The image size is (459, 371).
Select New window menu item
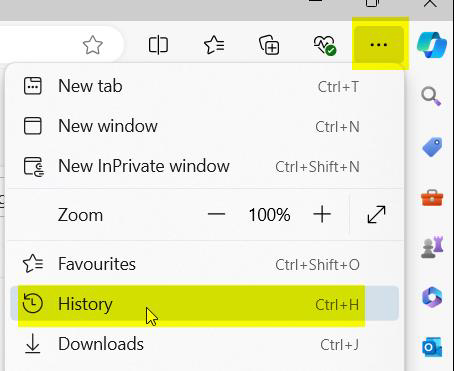coord(205,126)
